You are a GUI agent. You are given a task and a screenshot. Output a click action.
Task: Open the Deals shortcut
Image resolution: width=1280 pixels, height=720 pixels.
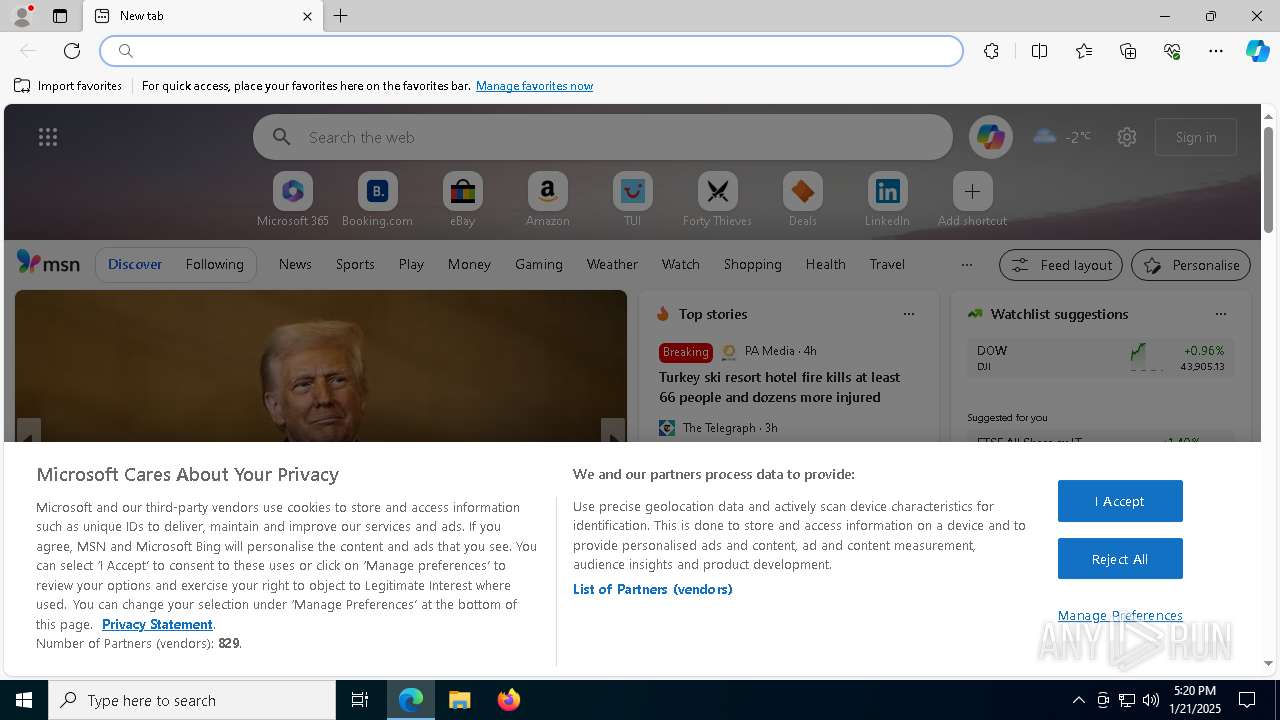tap(802, 199)
